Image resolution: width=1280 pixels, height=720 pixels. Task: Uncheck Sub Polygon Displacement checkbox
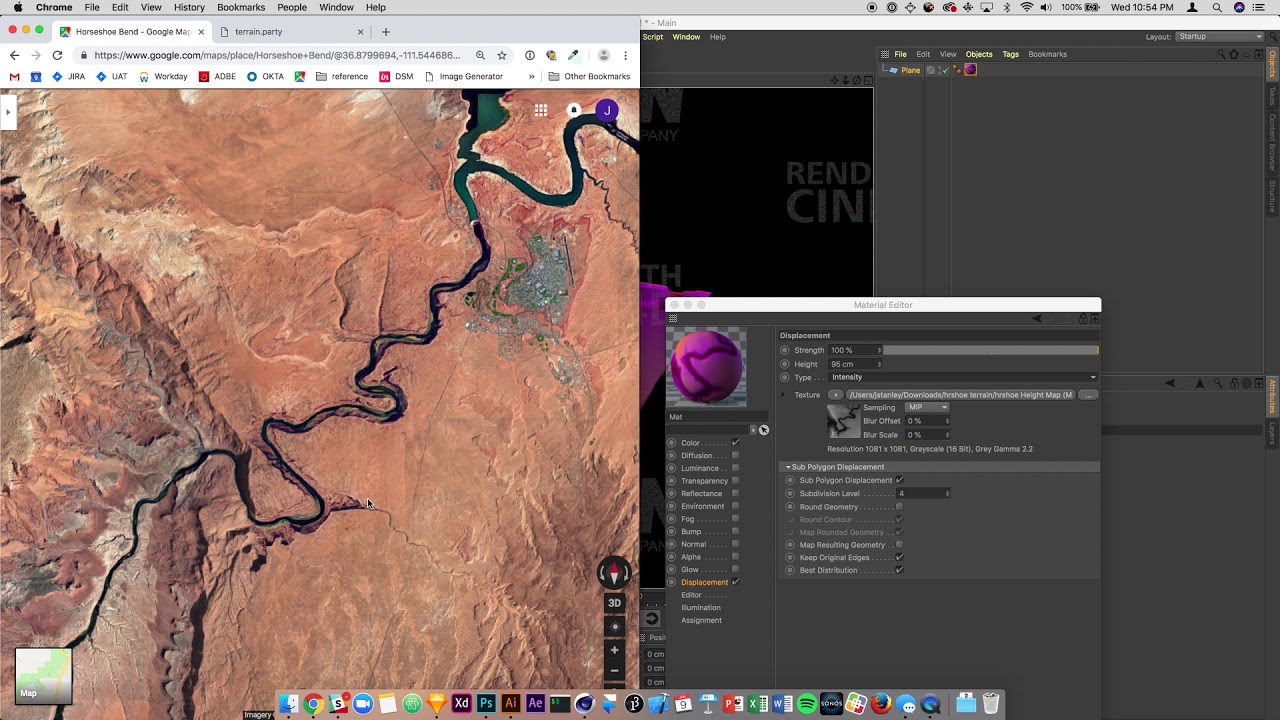[x=899, y=480]
